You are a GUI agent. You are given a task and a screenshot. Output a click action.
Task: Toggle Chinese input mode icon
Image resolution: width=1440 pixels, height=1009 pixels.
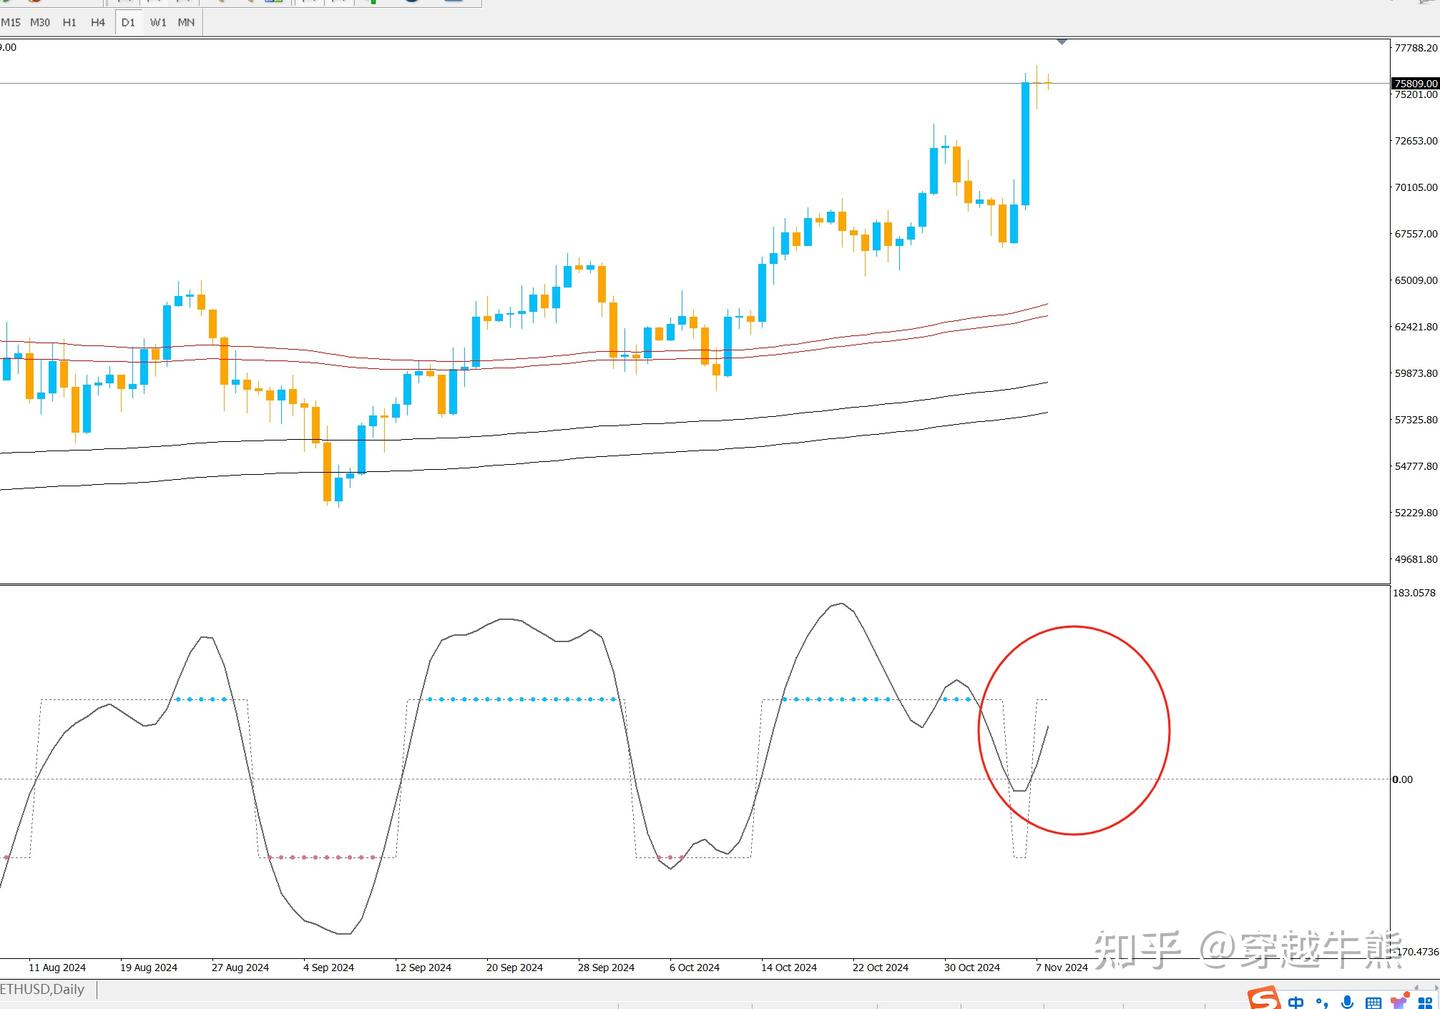click(x=1296, y=1002)
